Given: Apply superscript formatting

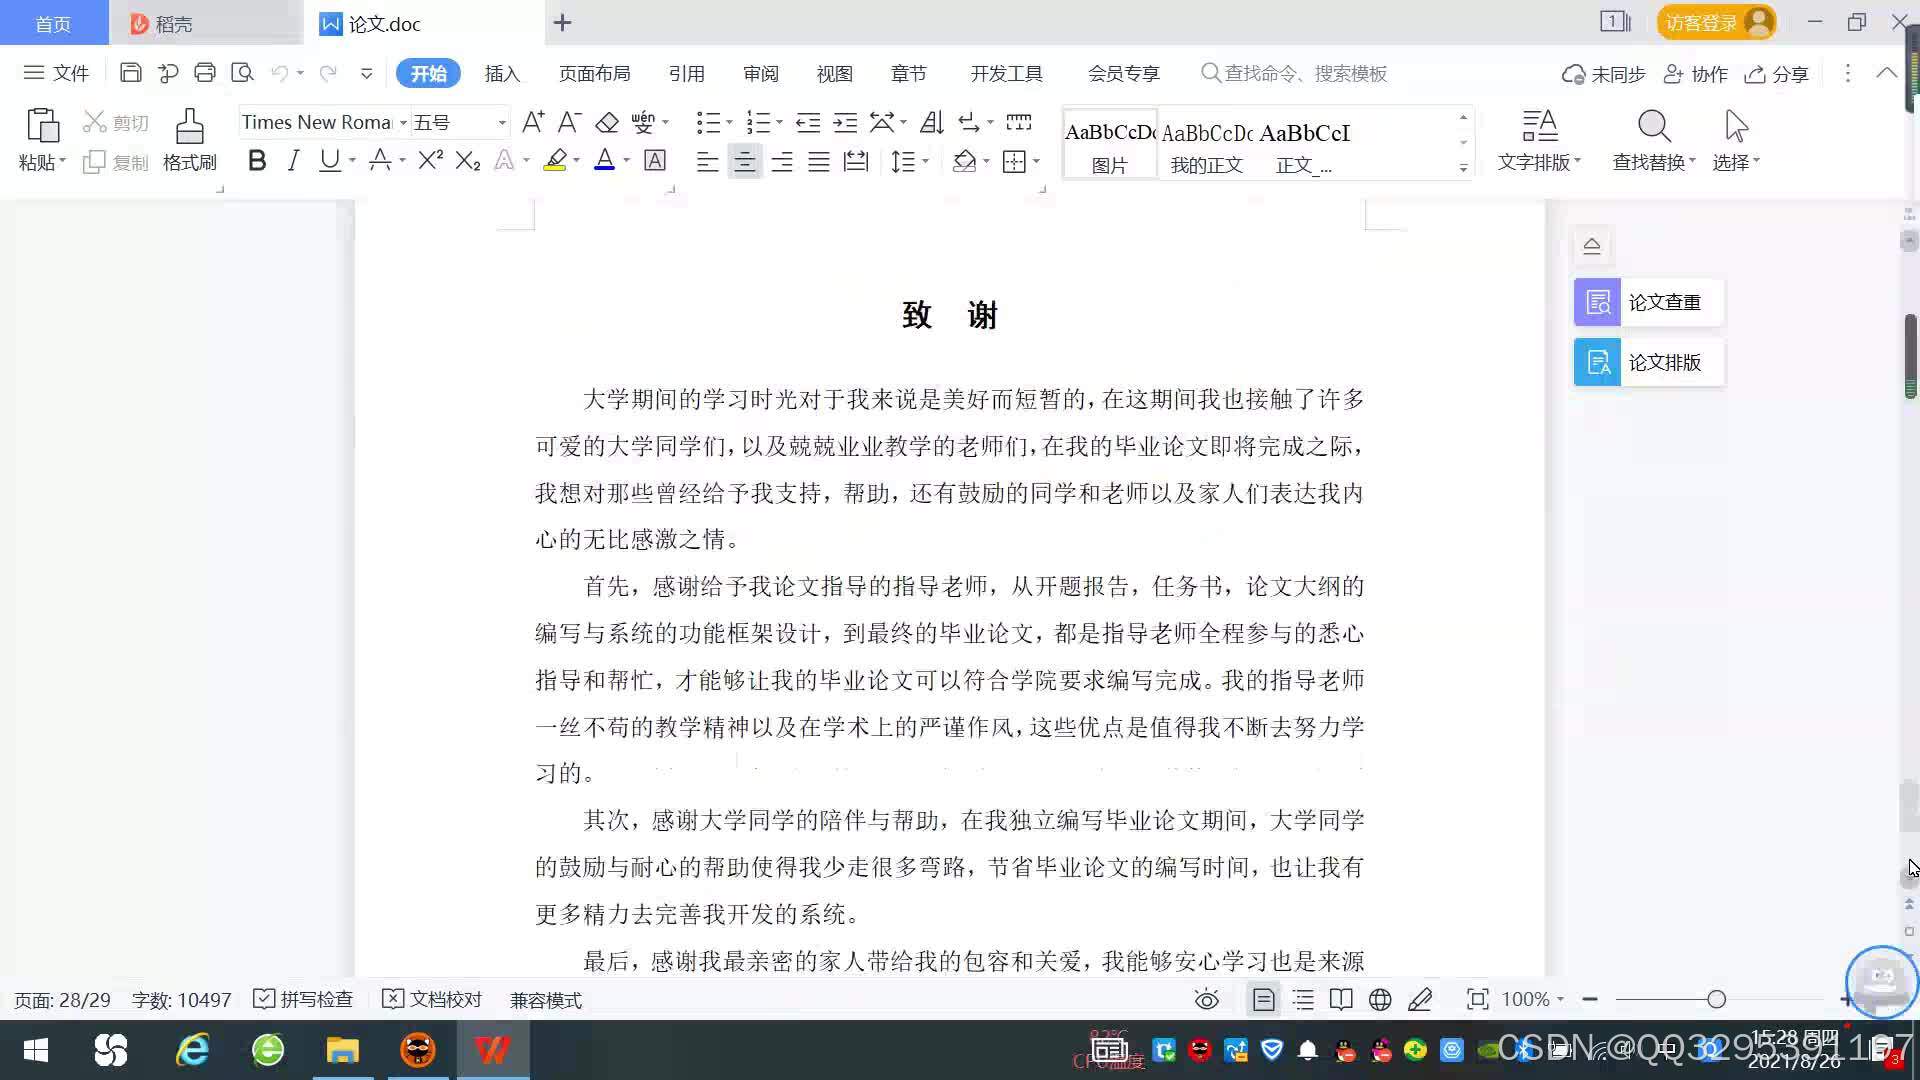Looking at the screenshot, I should click(430, 160).
